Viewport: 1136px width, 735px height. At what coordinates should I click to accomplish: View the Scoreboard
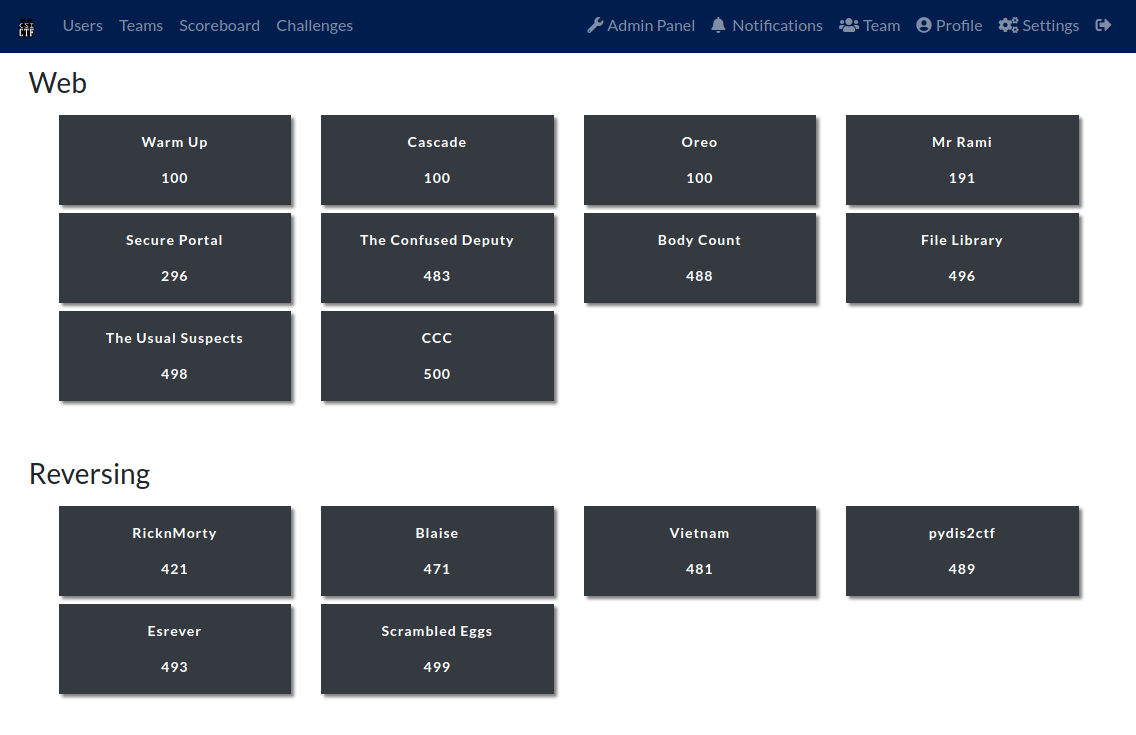pyautogui.click(x=219, y=26)
